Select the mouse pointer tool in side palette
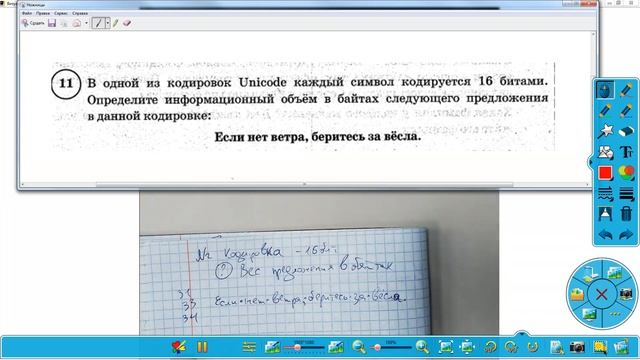 pyautogui.click(x=605, y=90)
